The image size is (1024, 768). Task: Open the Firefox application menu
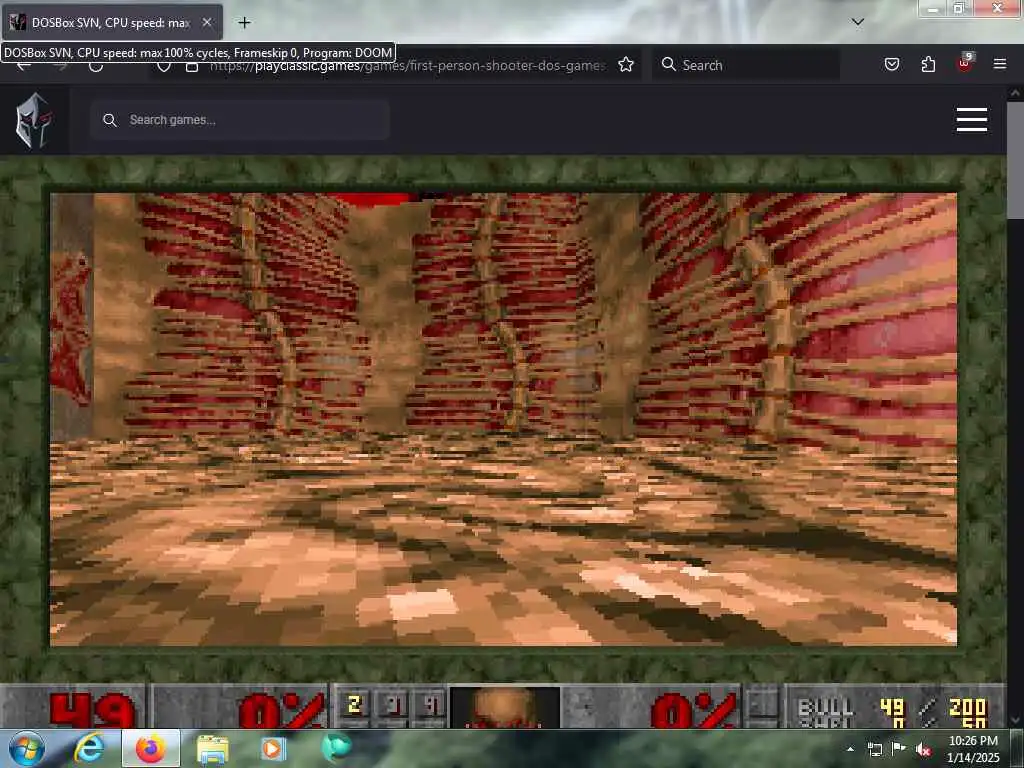point(1000,64)
